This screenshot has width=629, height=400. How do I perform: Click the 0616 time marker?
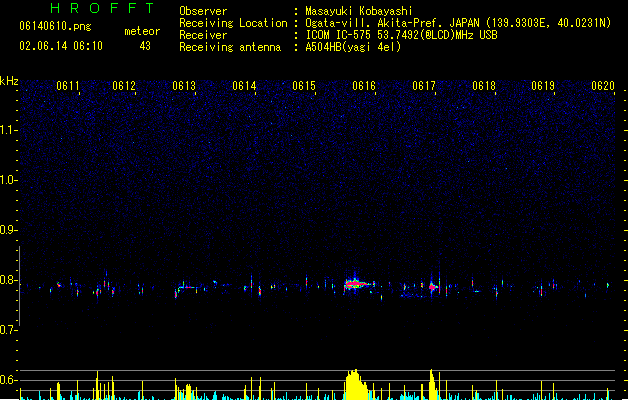click(x=364, y=86)
